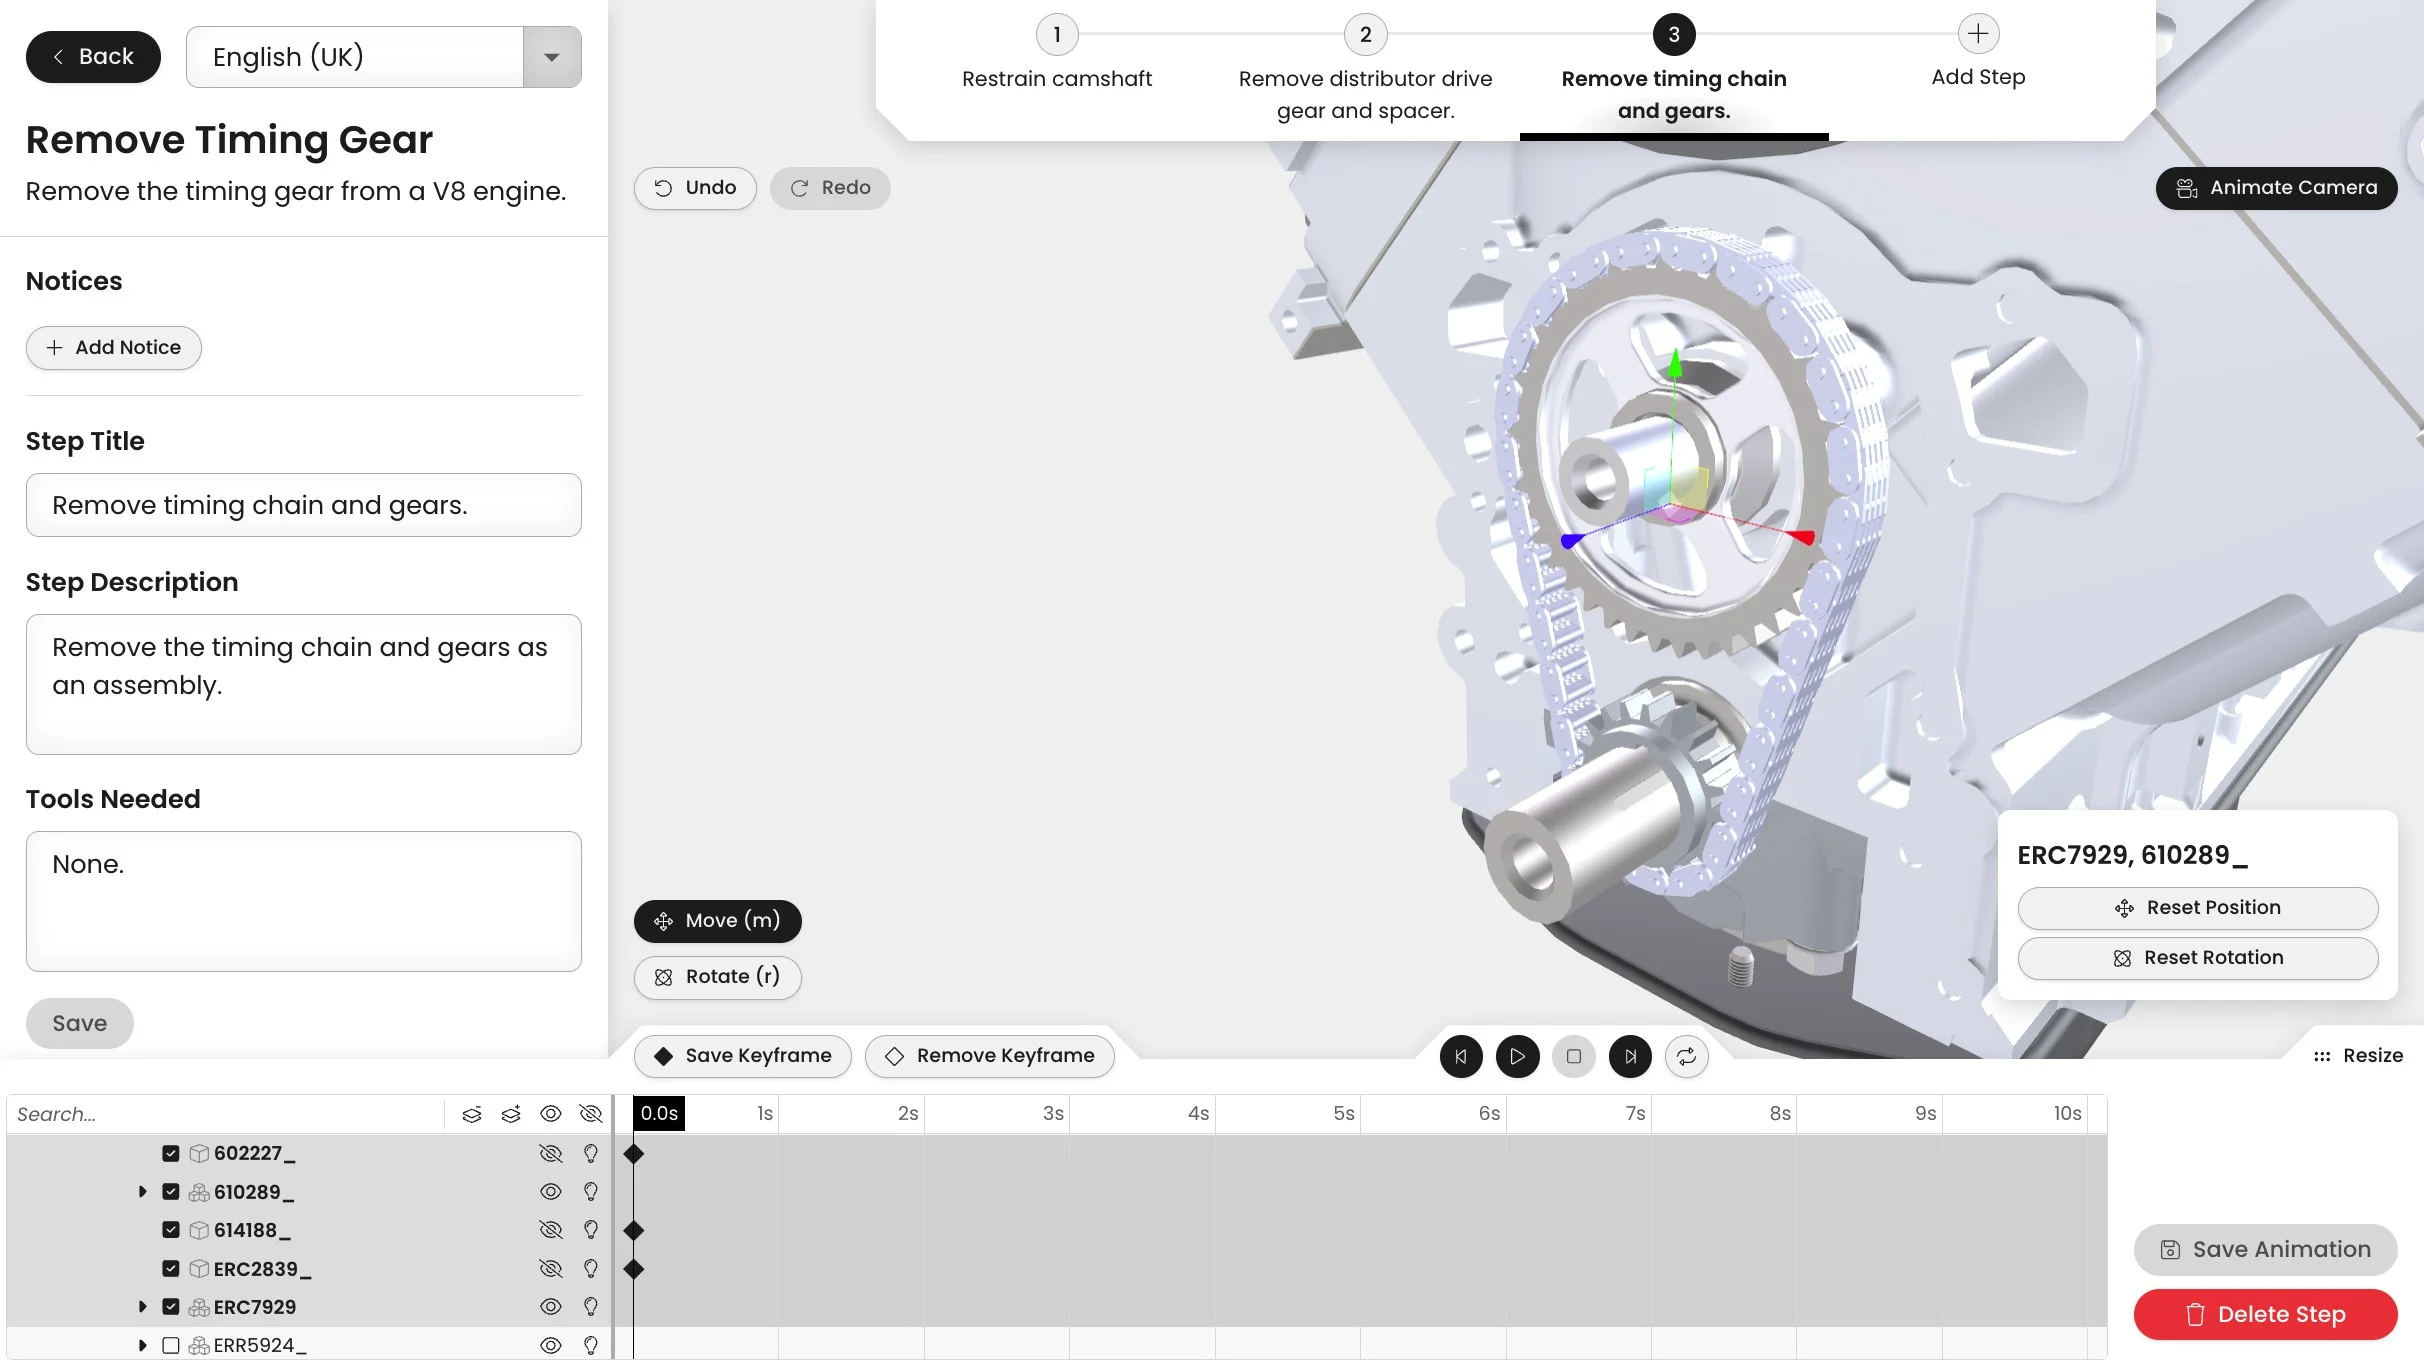Screen dimensions: 2424x1366
Task: Switch to step 1 Restrain camshaft
Action: [1056, 36]
